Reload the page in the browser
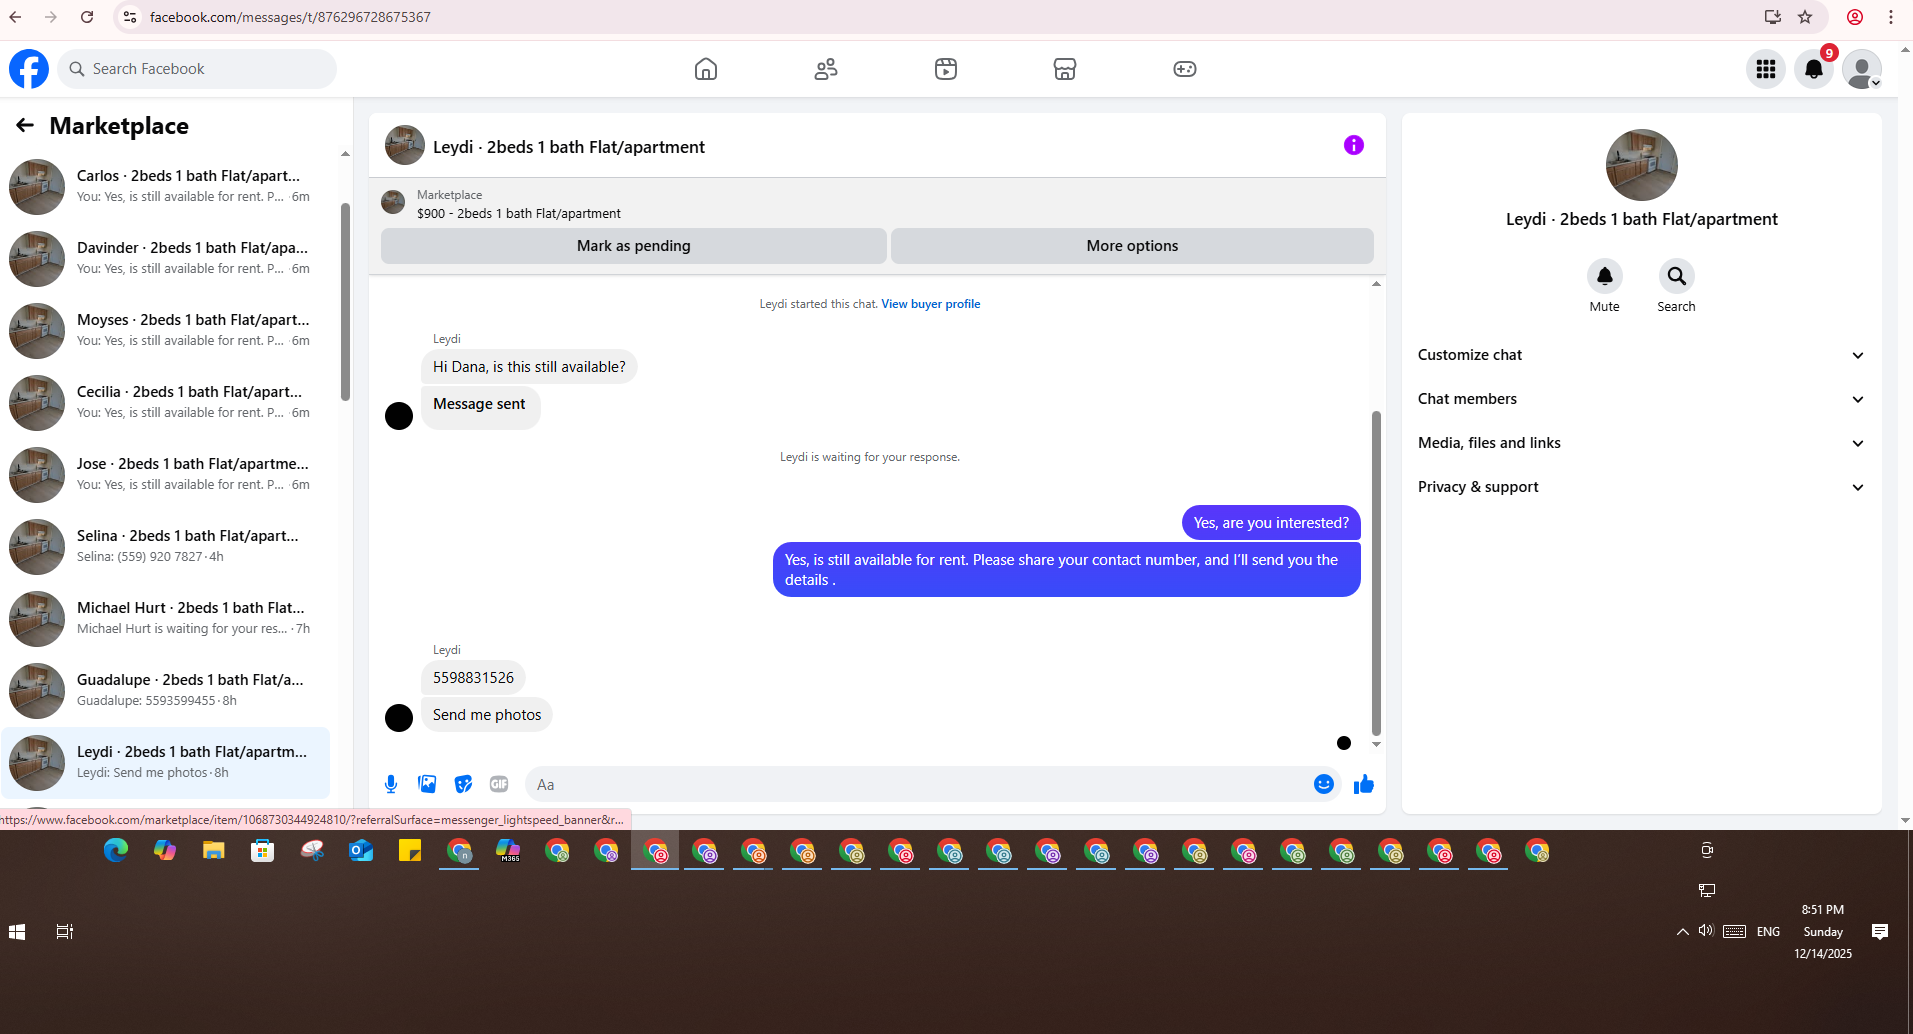Screen dimensions: 1913x1034 (x=87, y=17)
